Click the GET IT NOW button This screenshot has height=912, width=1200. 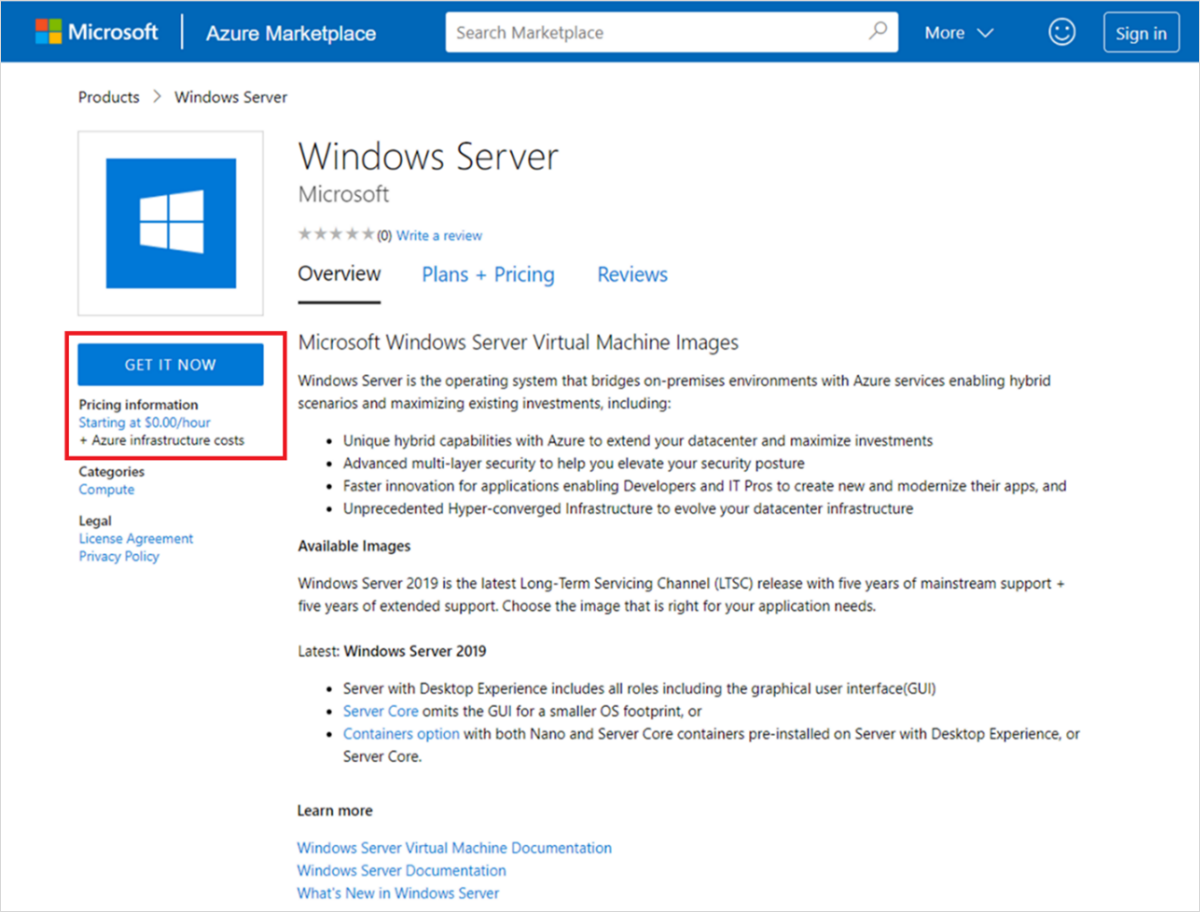169,363
